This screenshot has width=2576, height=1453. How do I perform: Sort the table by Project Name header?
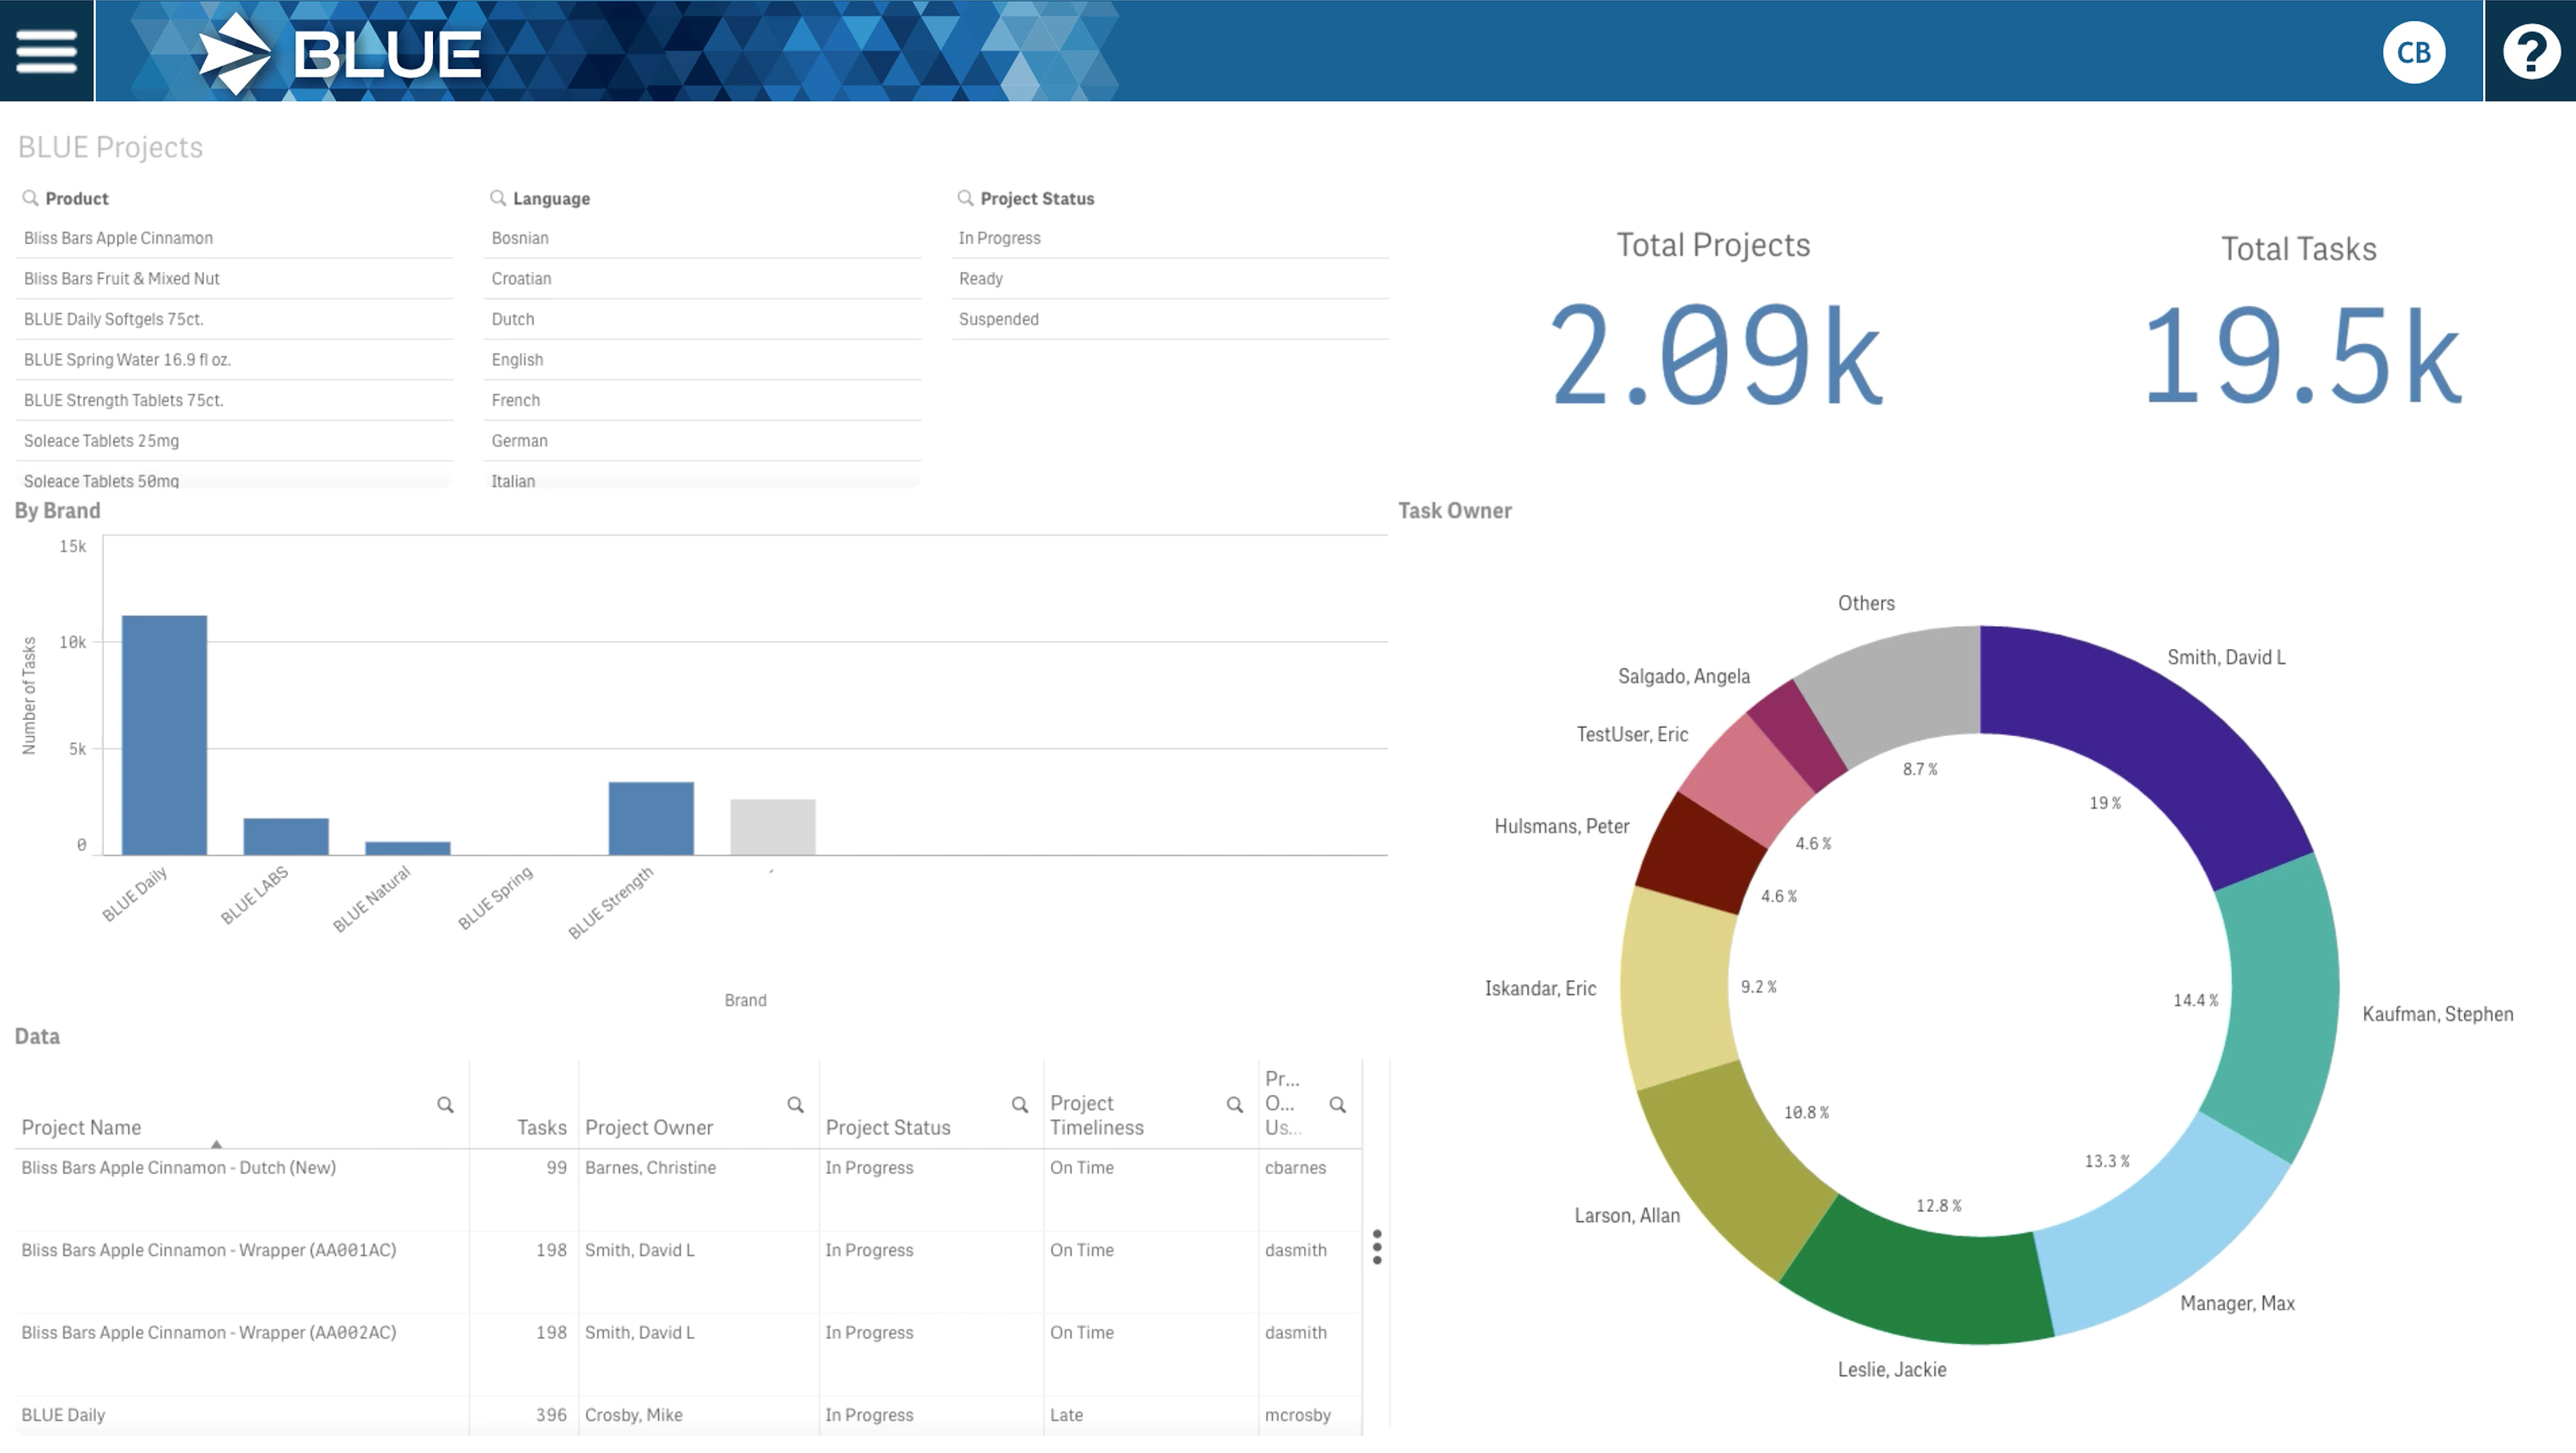pos(81,1128)
